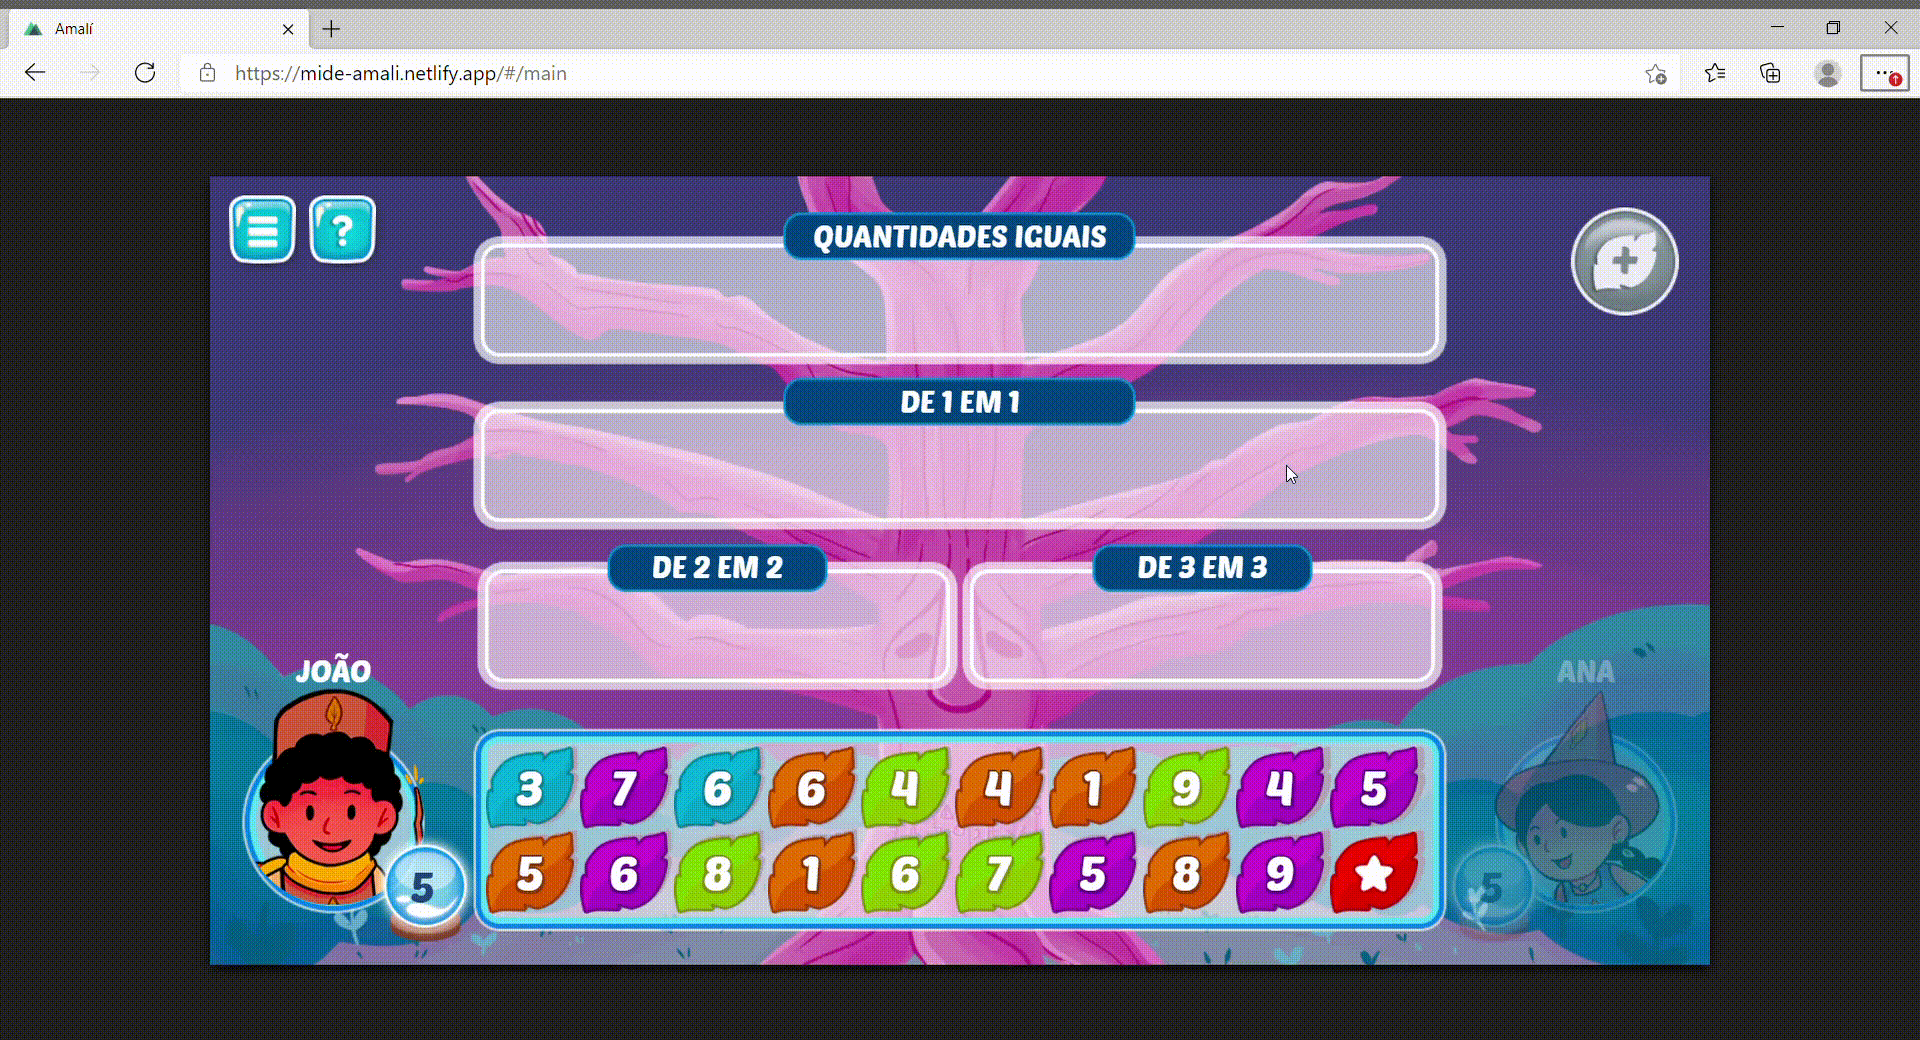Click the light green leaf numbered 9
The image size is (1920, 1040).
(1186, 789)
